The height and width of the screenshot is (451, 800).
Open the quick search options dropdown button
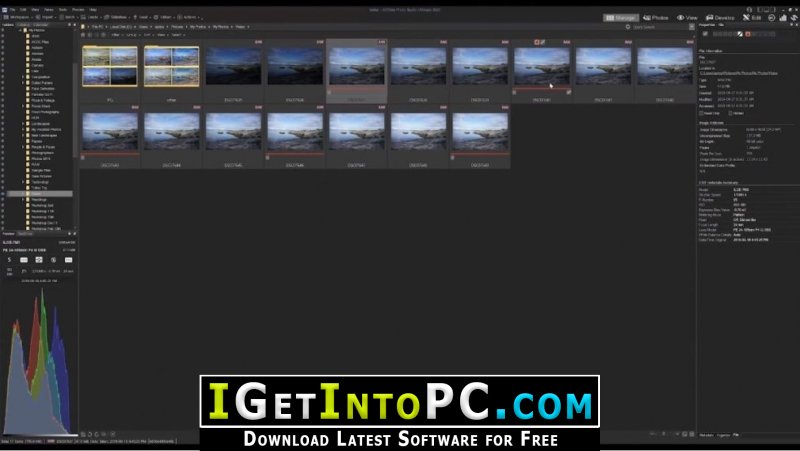click(x=692, y=27)
